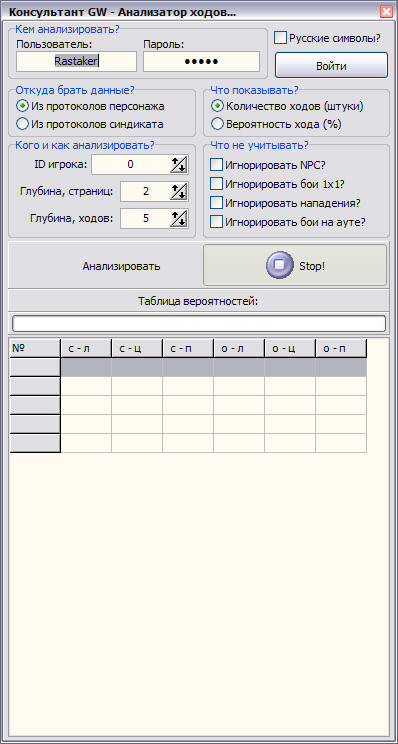Image resolution: width=398 pixels, height=744 pixels.
Task: Click the с - ц column header
Action: pyautogui.click(x=137, y=348)
